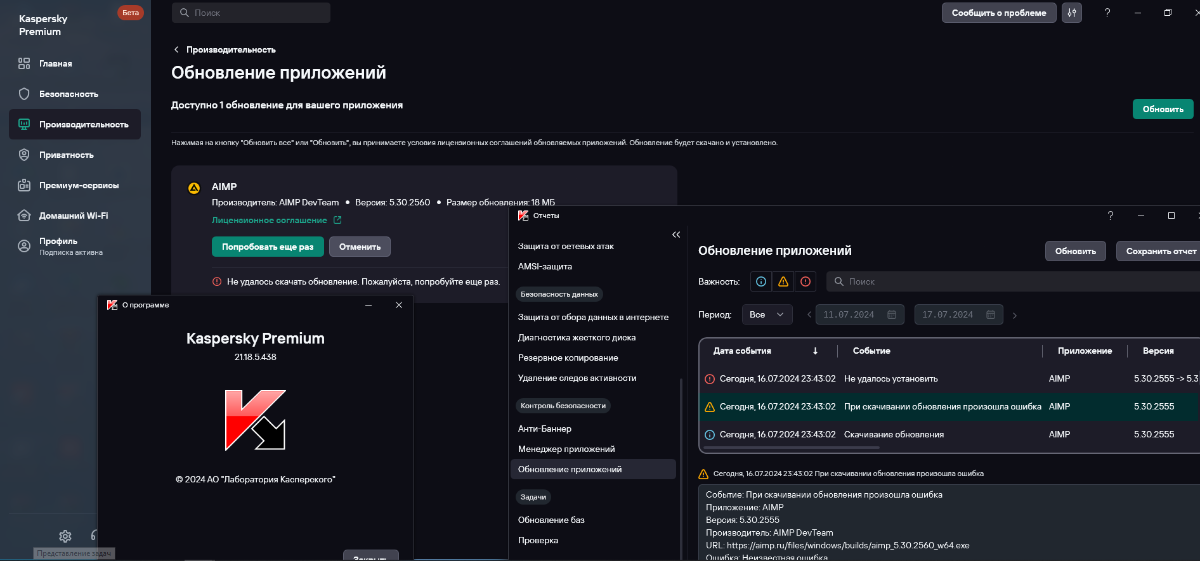Screen dimensions: 1200x561
Task: Click the Сохранить отчет button
Action: (x=1160, y=251)
